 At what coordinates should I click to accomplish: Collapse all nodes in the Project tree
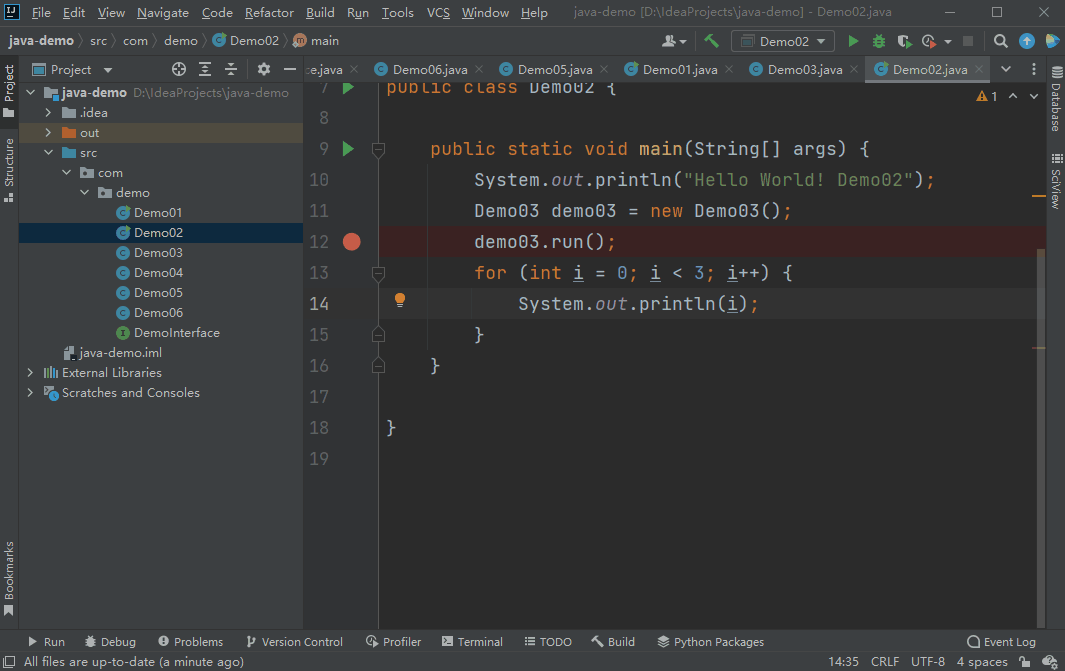[x=230, y=69]
